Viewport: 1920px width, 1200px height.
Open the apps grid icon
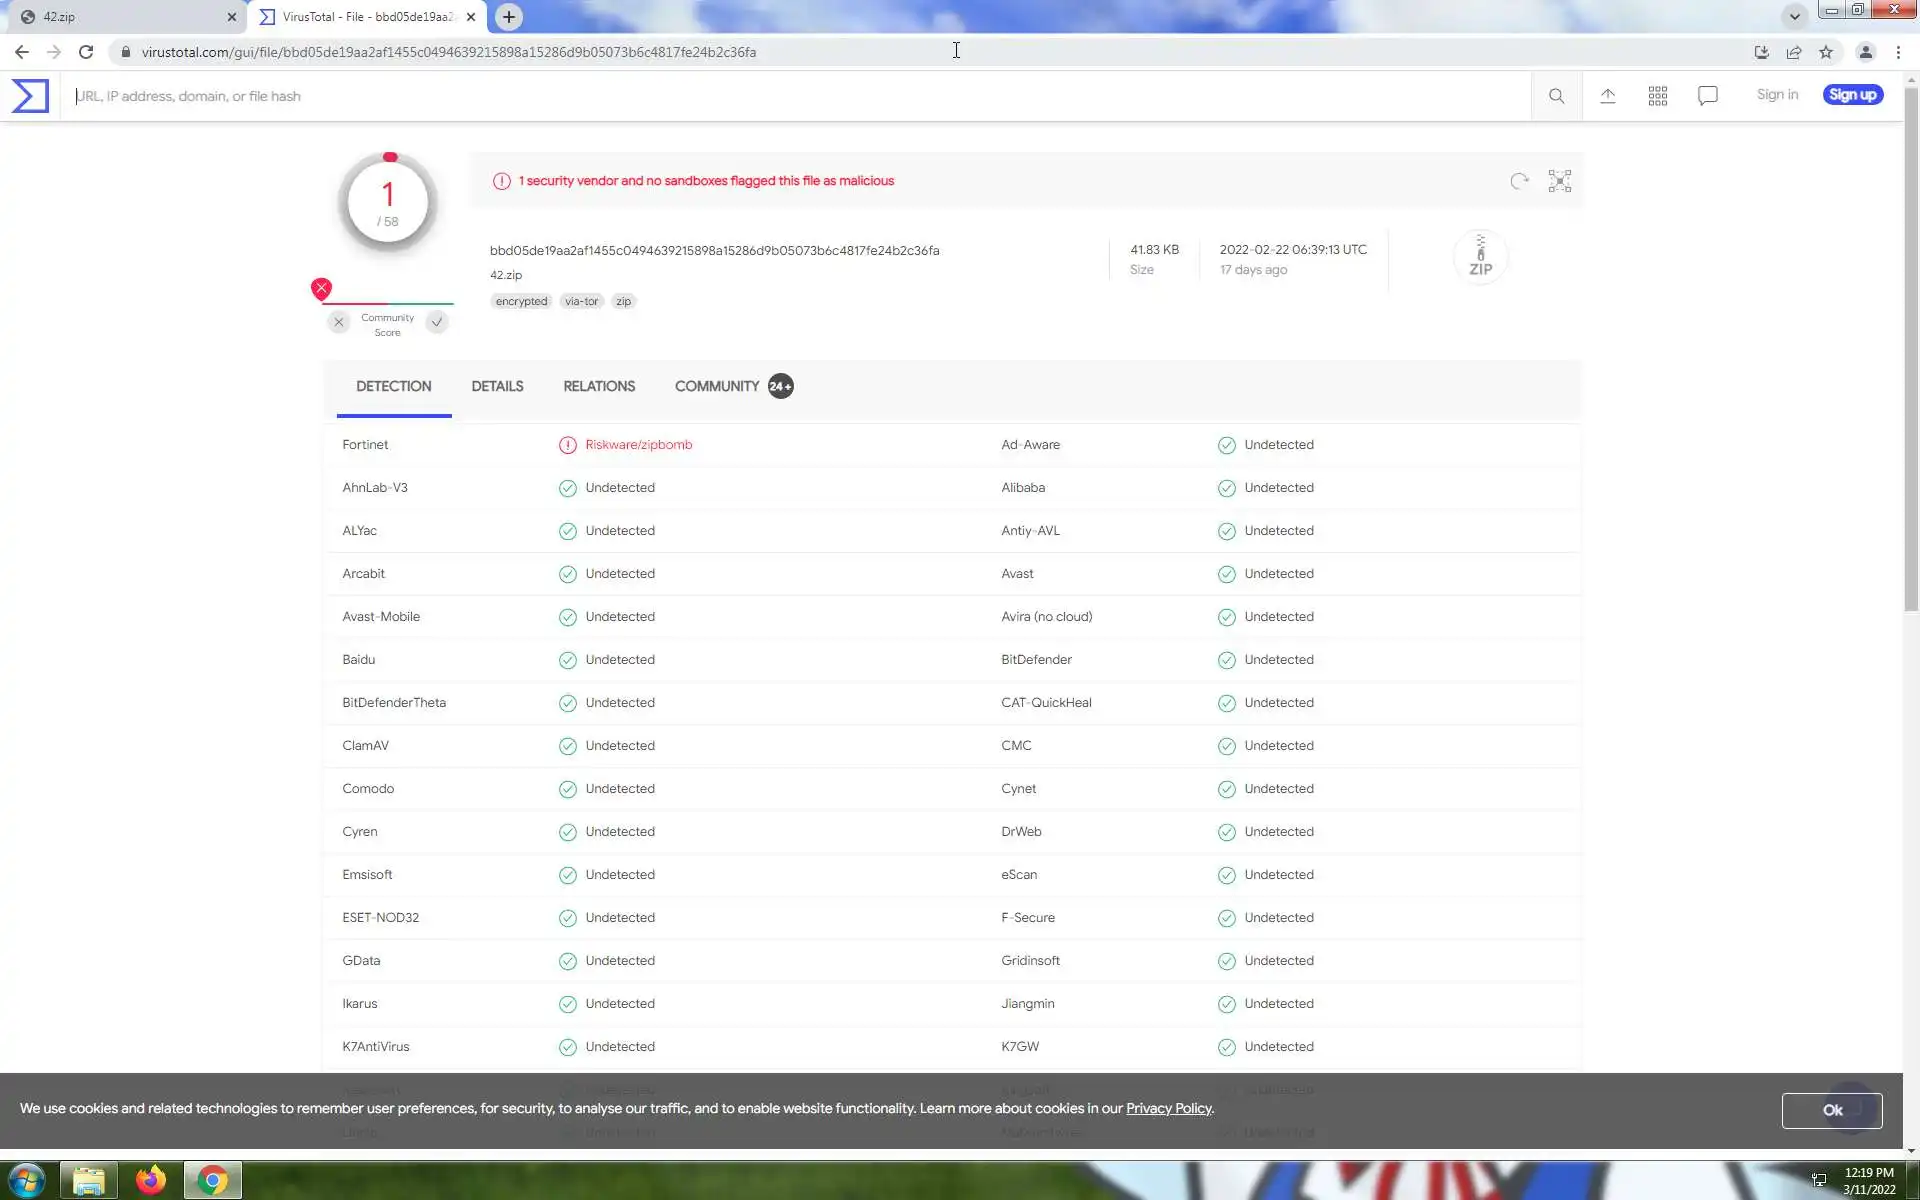1657,96
